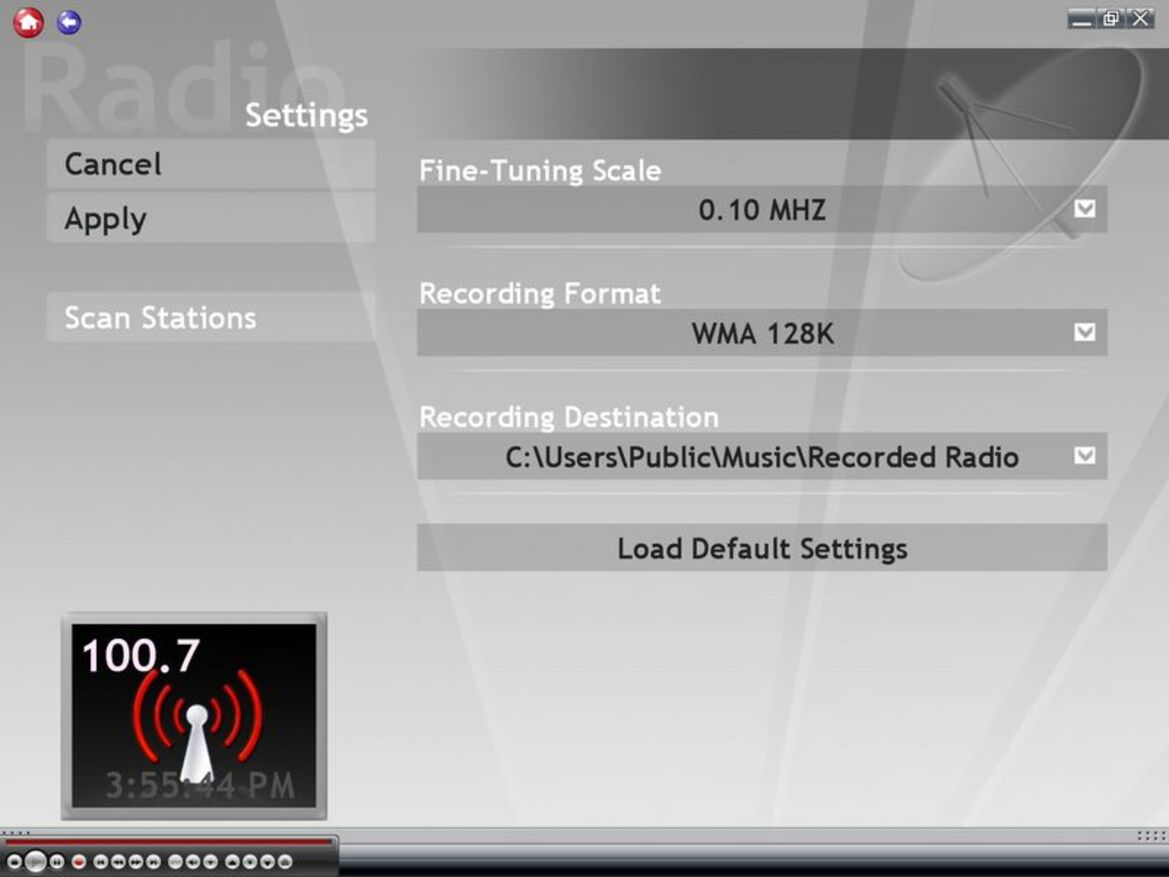This screenshot has height=877, width=1169.
Task: Apply the radio settings
Action: (x=211, y=219)
